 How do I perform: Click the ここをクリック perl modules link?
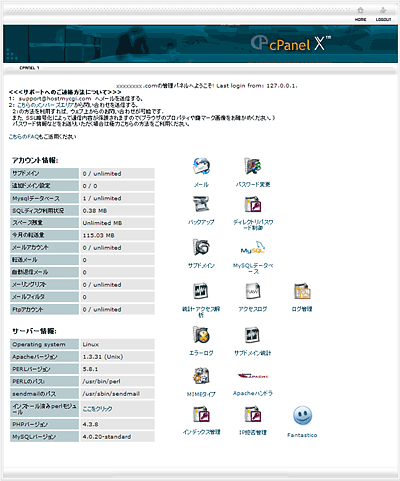pyautogui.click(x=97, y=409)
